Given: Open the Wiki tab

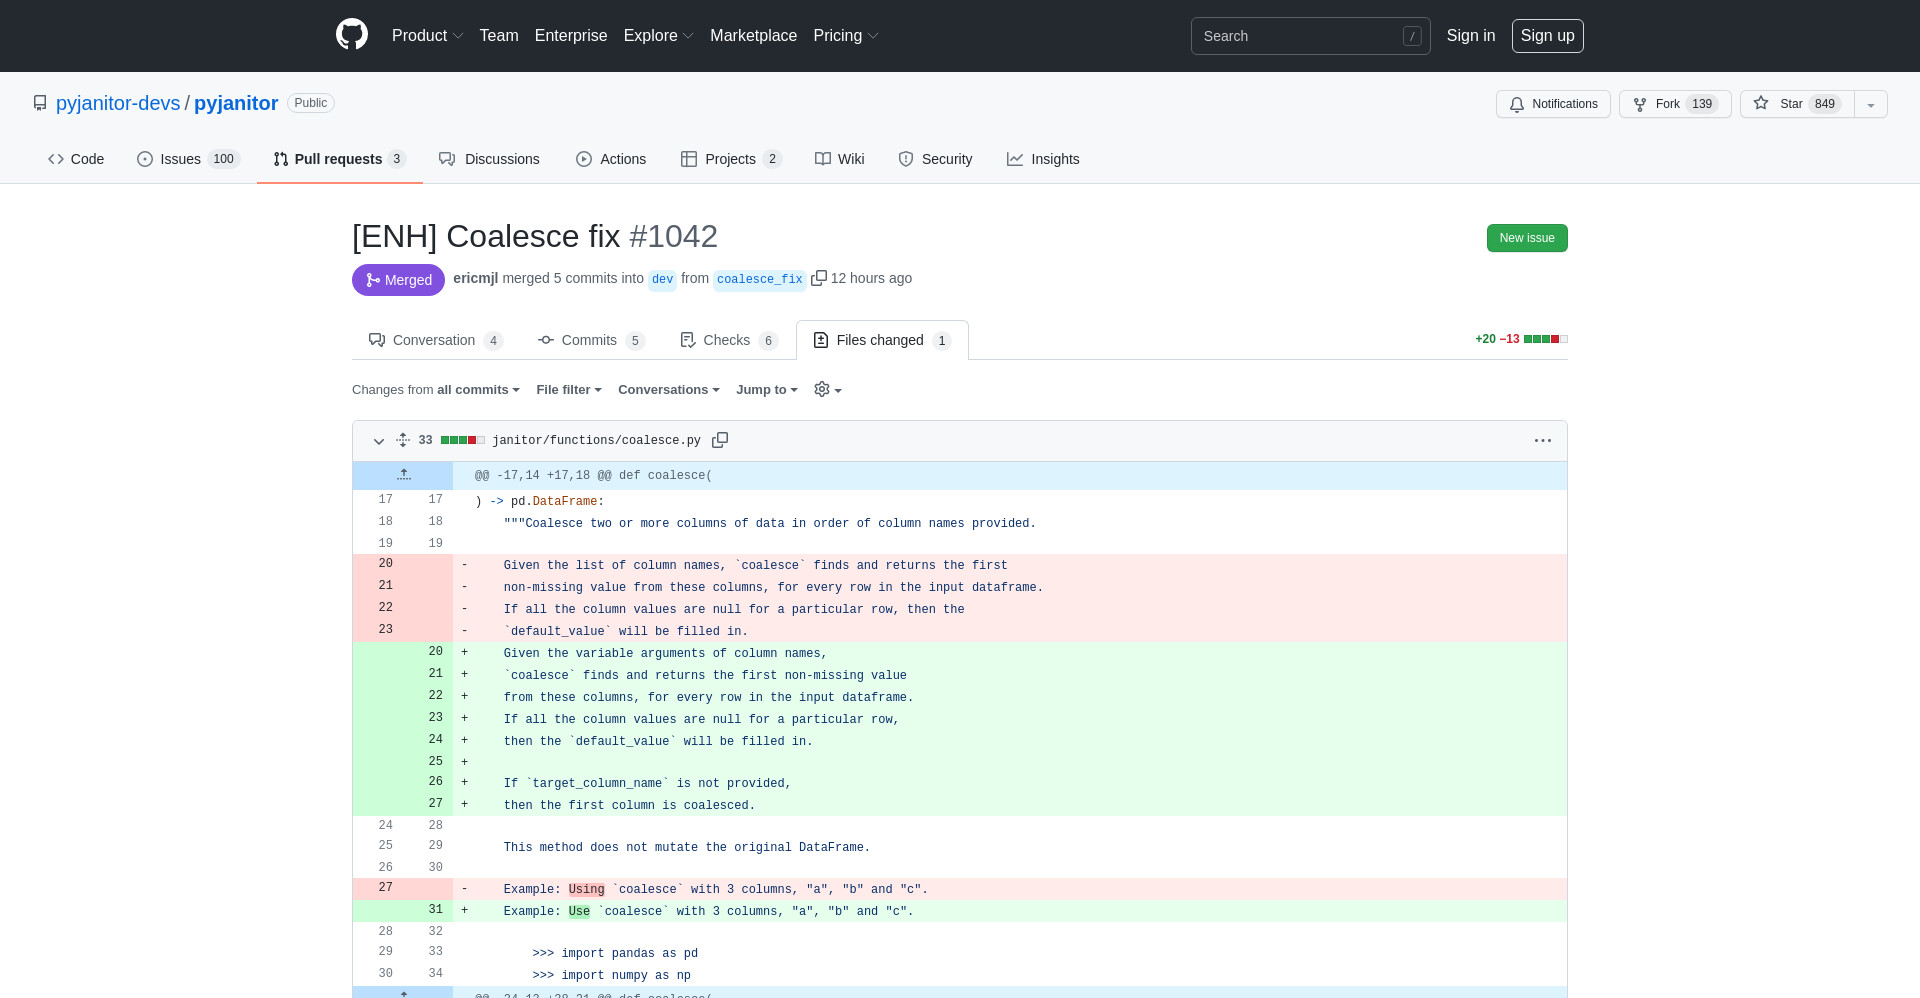Looking at the screenshot, I should (840, 159).
